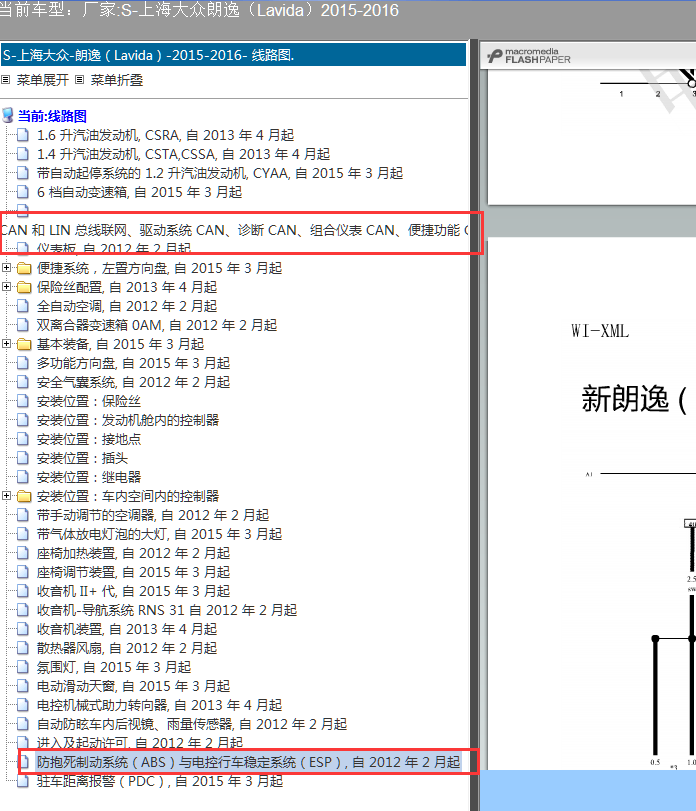The width and height of the screenshot is (696, 811).
Task: Click folder icon of 便捷系统，左置方向盘
Action: 24,268
